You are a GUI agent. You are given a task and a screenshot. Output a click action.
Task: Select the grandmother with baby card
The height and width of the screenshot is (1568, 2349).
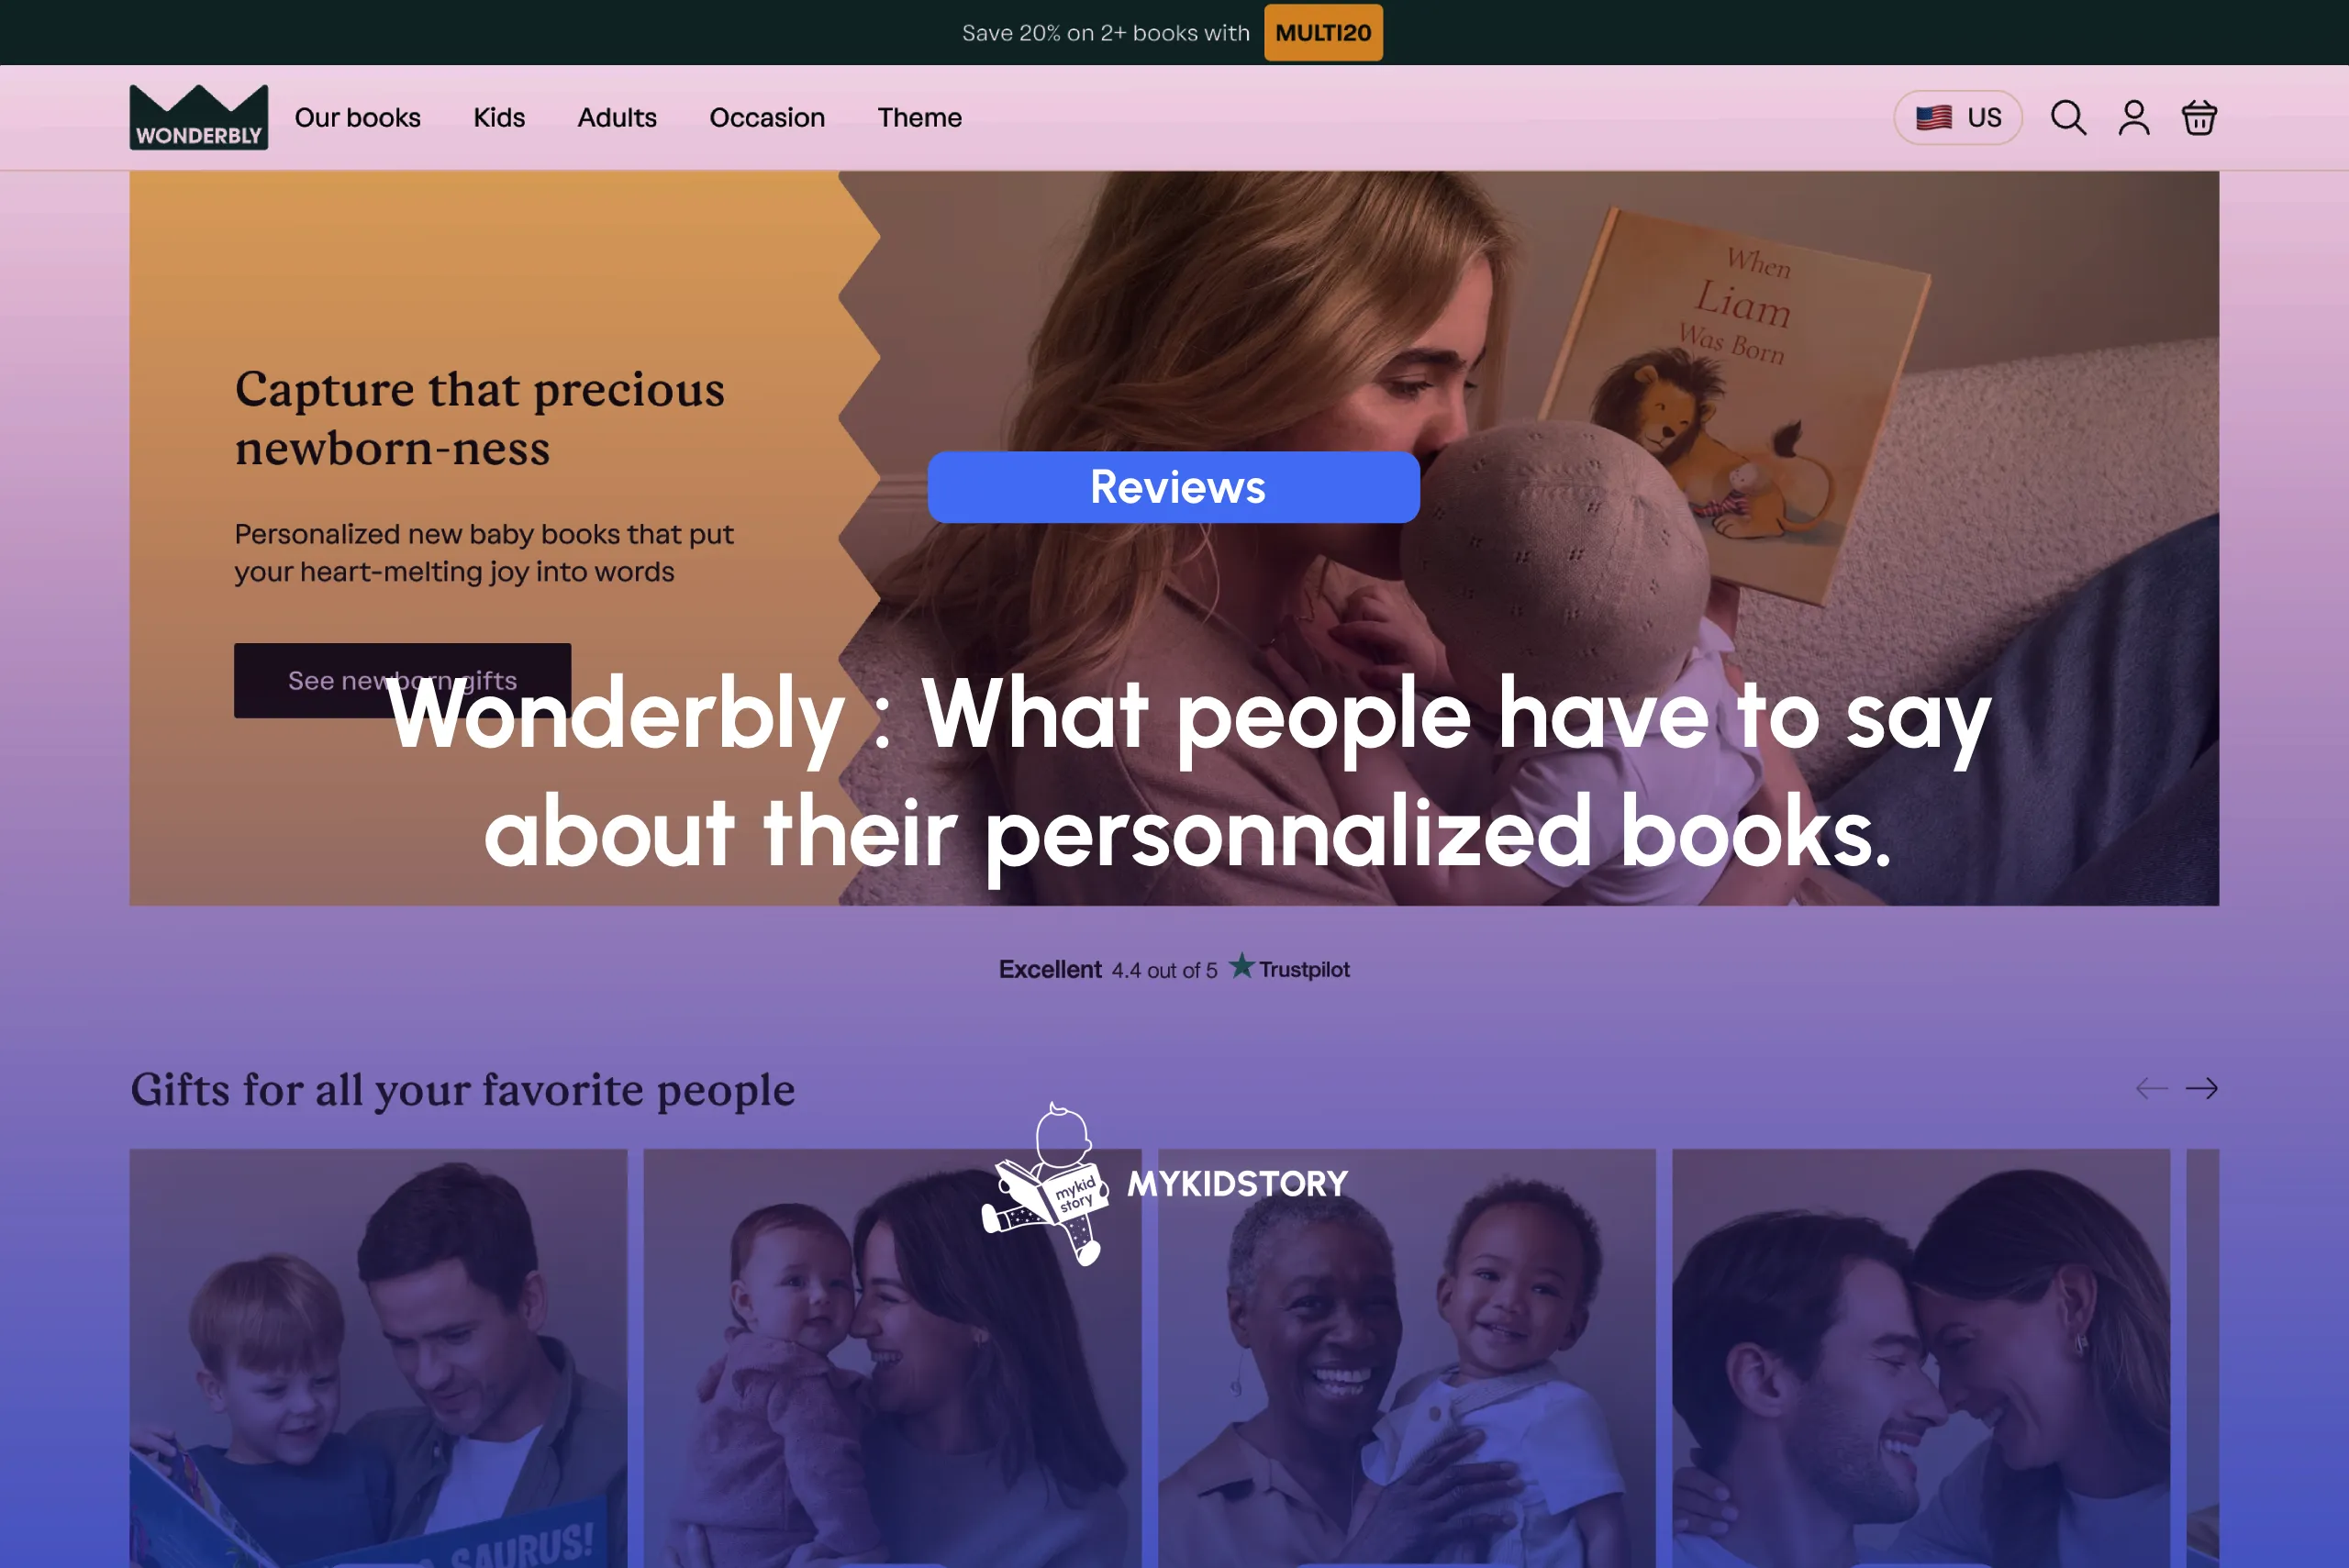click(1407, 1358)
